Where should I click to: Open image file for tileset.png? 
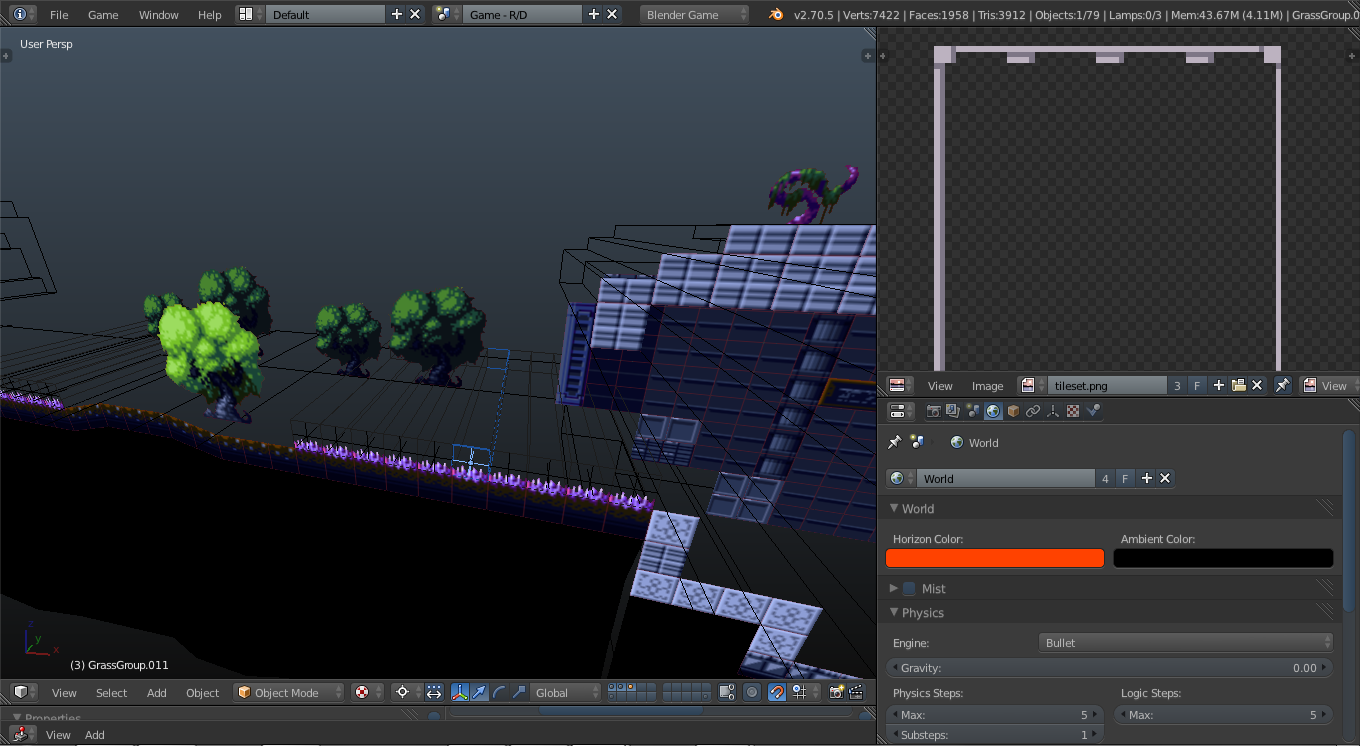[x=1239, y=386]
